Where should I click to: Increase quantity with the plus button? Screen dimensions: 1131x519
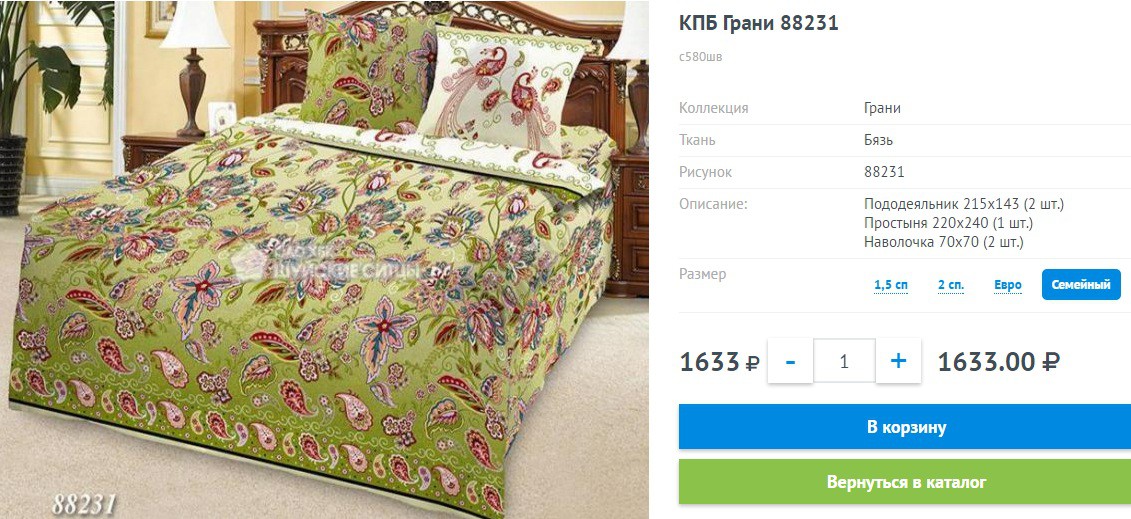pyautogui.click(x=898, y=360)
